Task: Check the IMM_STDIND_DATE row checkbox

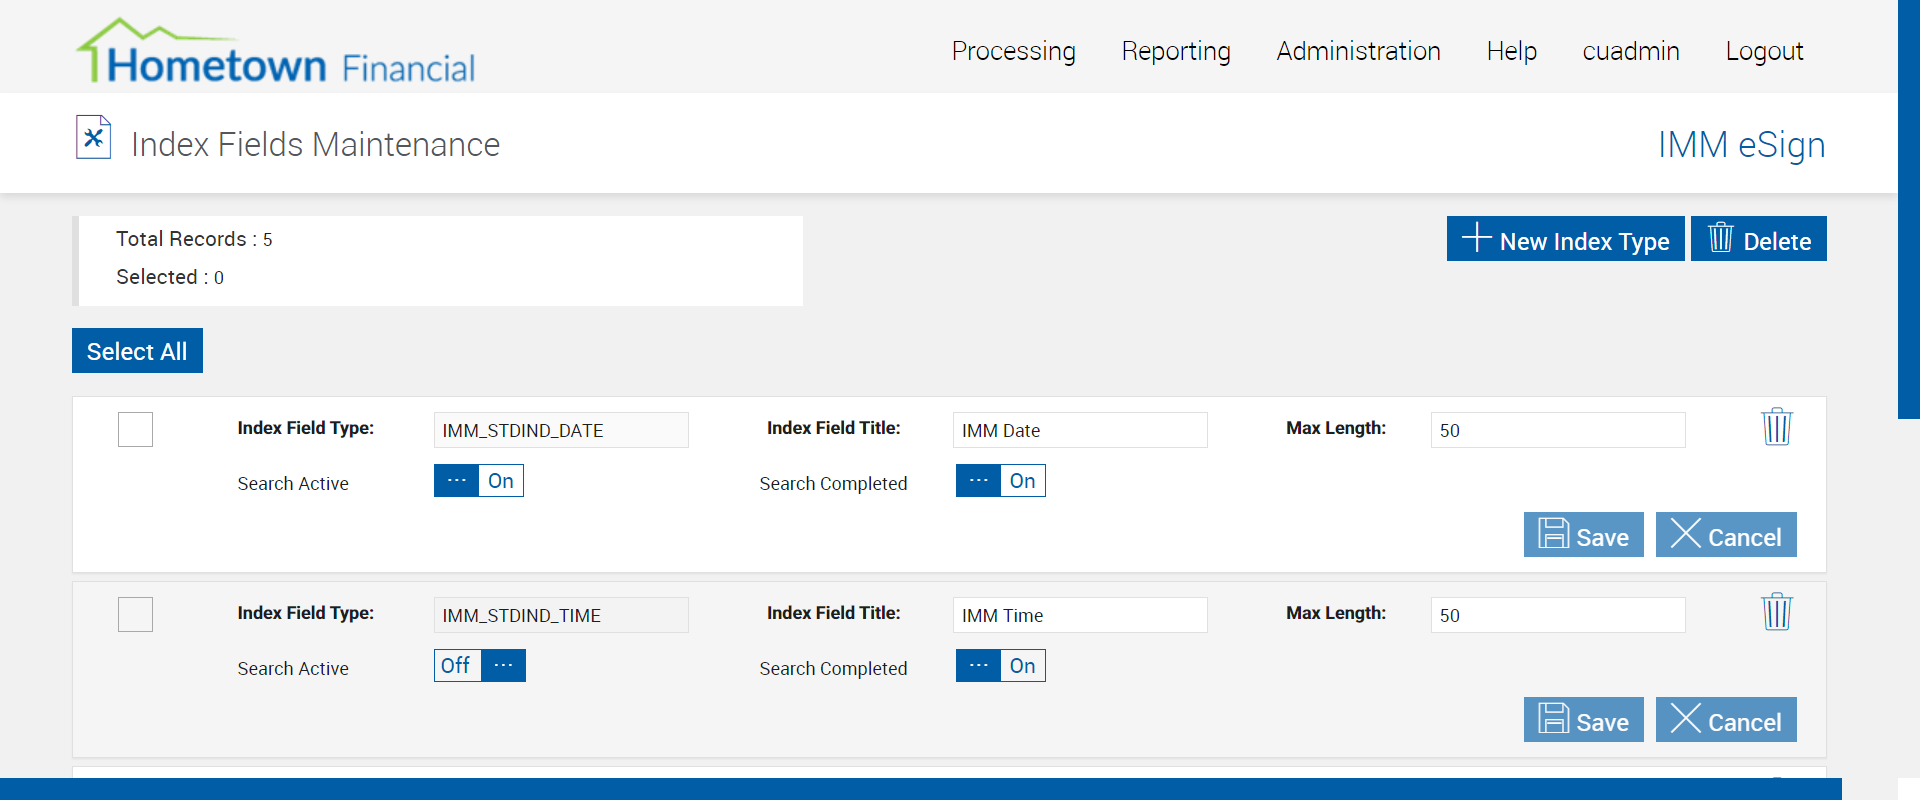Action: click(135, 430)
